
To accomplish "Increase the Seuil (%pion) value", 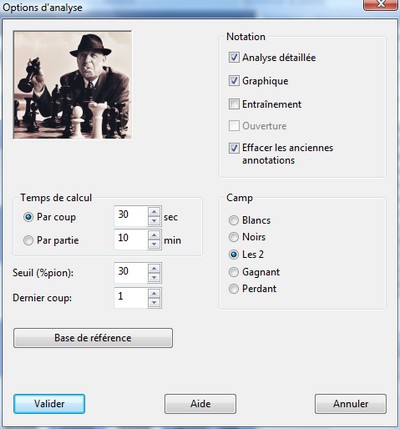I will [x=154, y=268].
